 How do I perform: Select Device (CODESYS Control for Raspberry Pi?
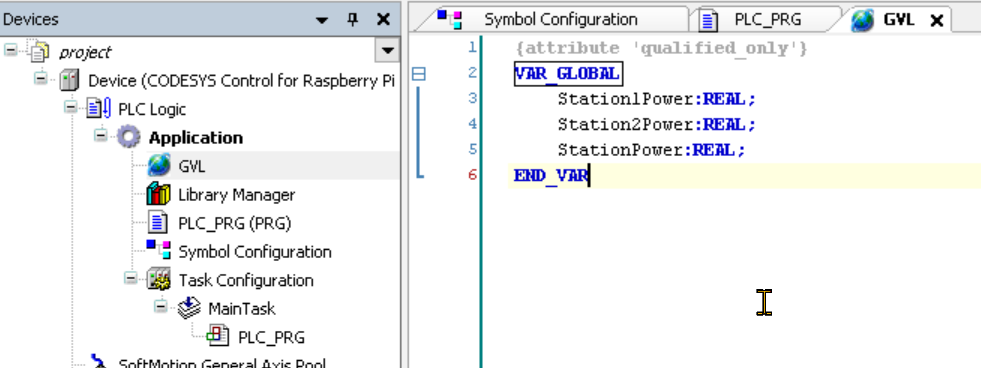(x=241, y=81)
